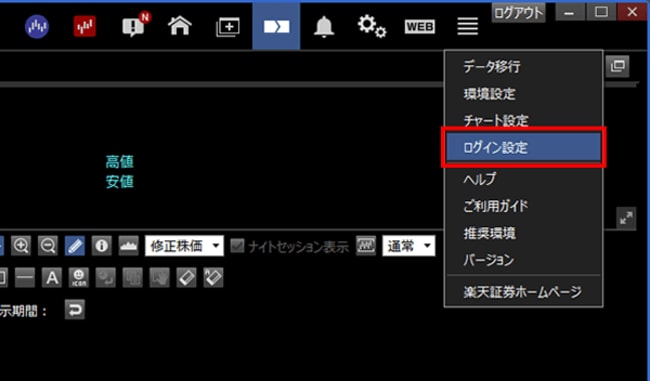Click the erase-all eraser icon
This screenshot has width=650, height=381.
click(x=213, y=277)
